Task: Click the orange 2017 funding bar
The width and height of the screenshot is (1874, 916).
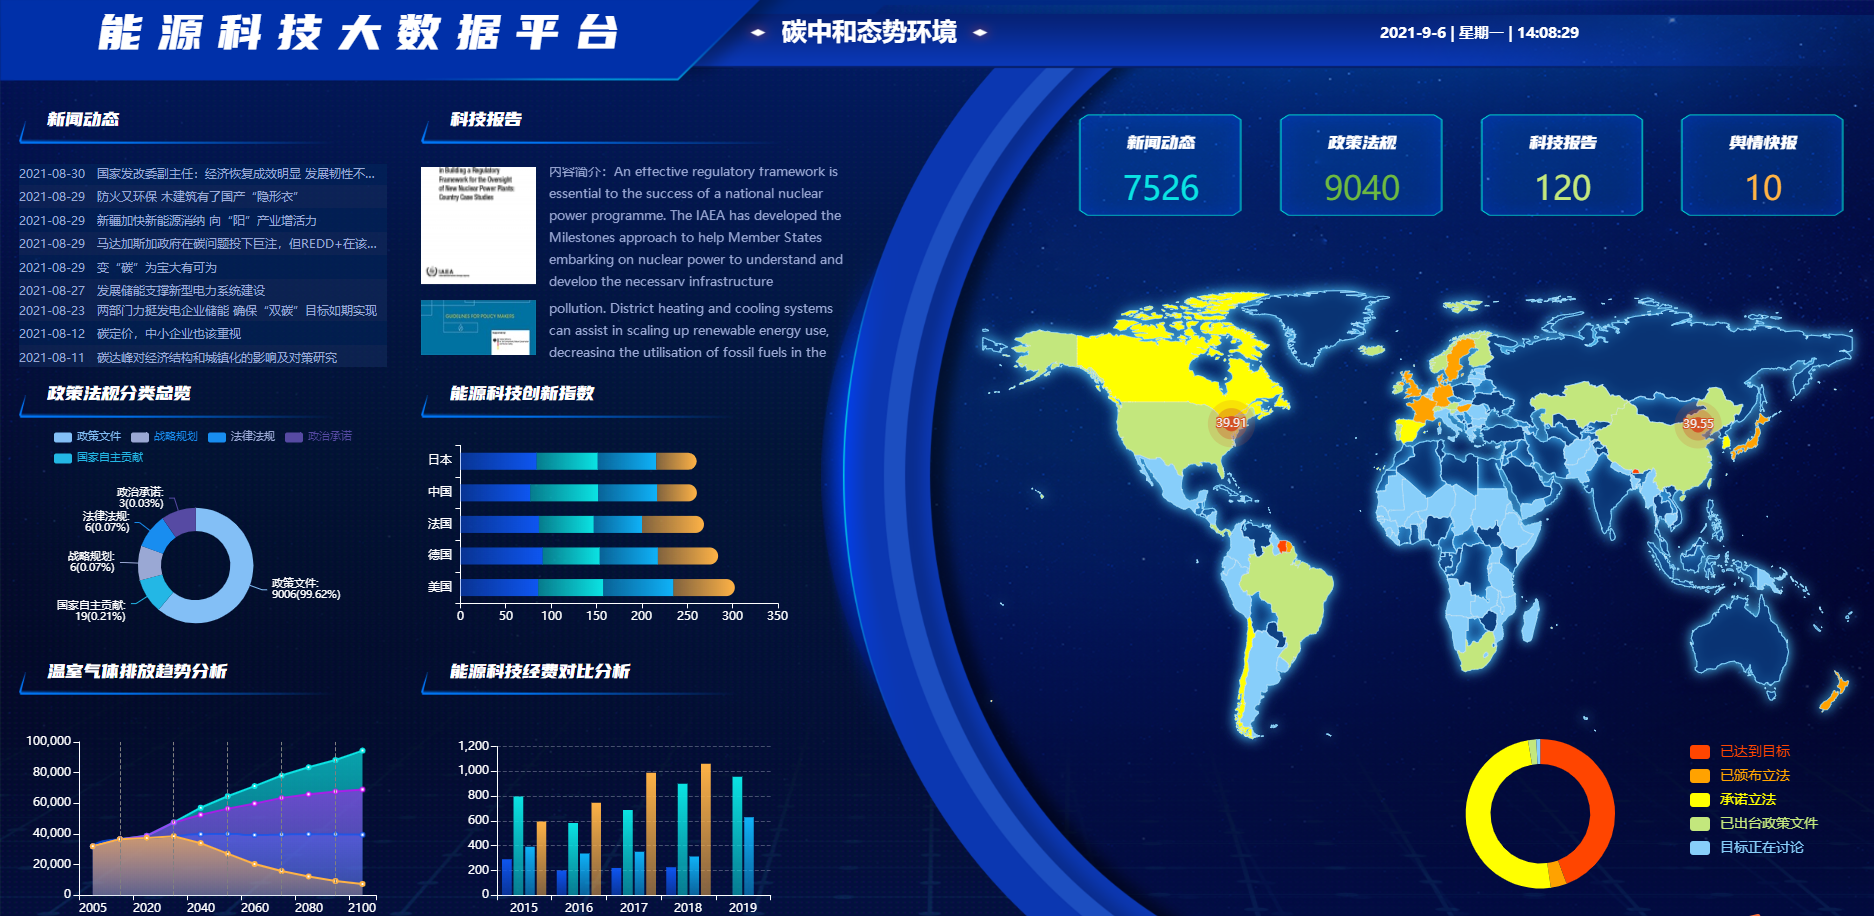Action: pos(651,834)
